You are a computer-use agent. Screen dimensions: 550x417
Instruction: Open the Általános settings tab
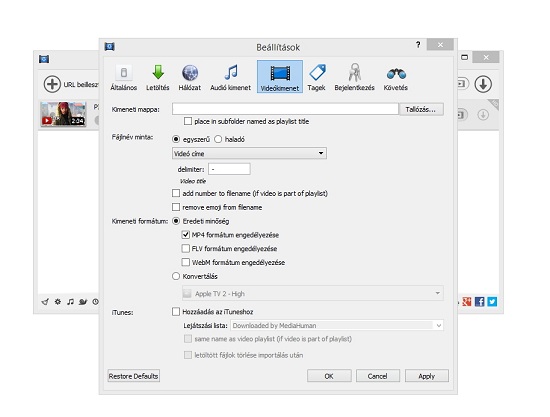click(x=123, y=78)
